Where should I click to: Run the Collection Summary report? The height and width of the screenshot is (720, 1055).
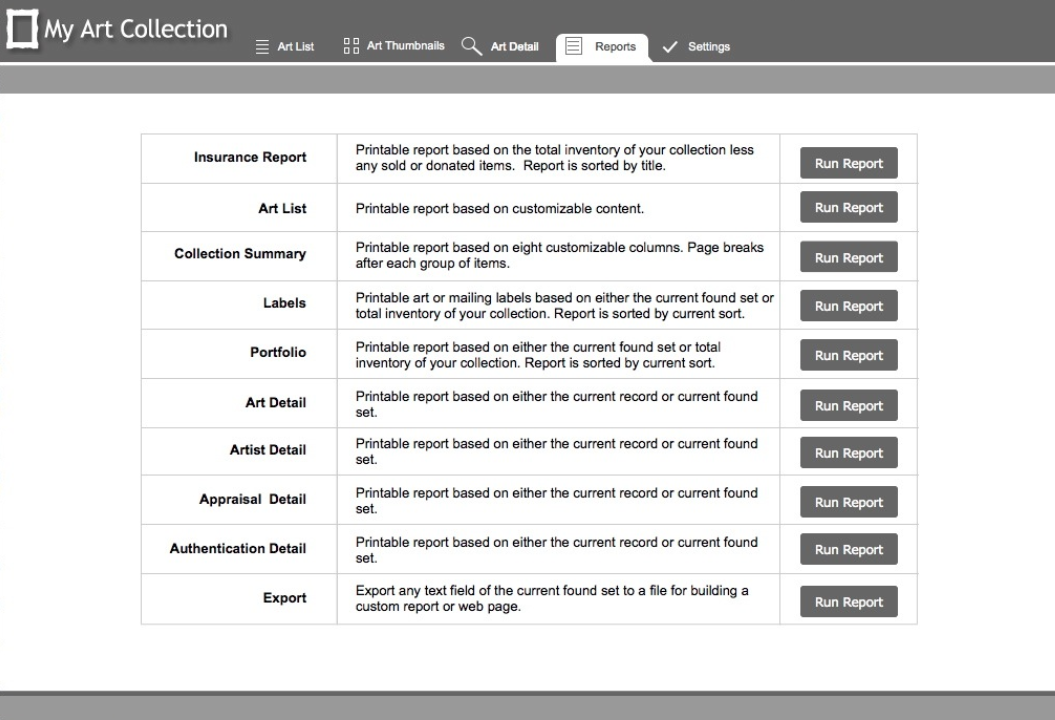(848, 257)
